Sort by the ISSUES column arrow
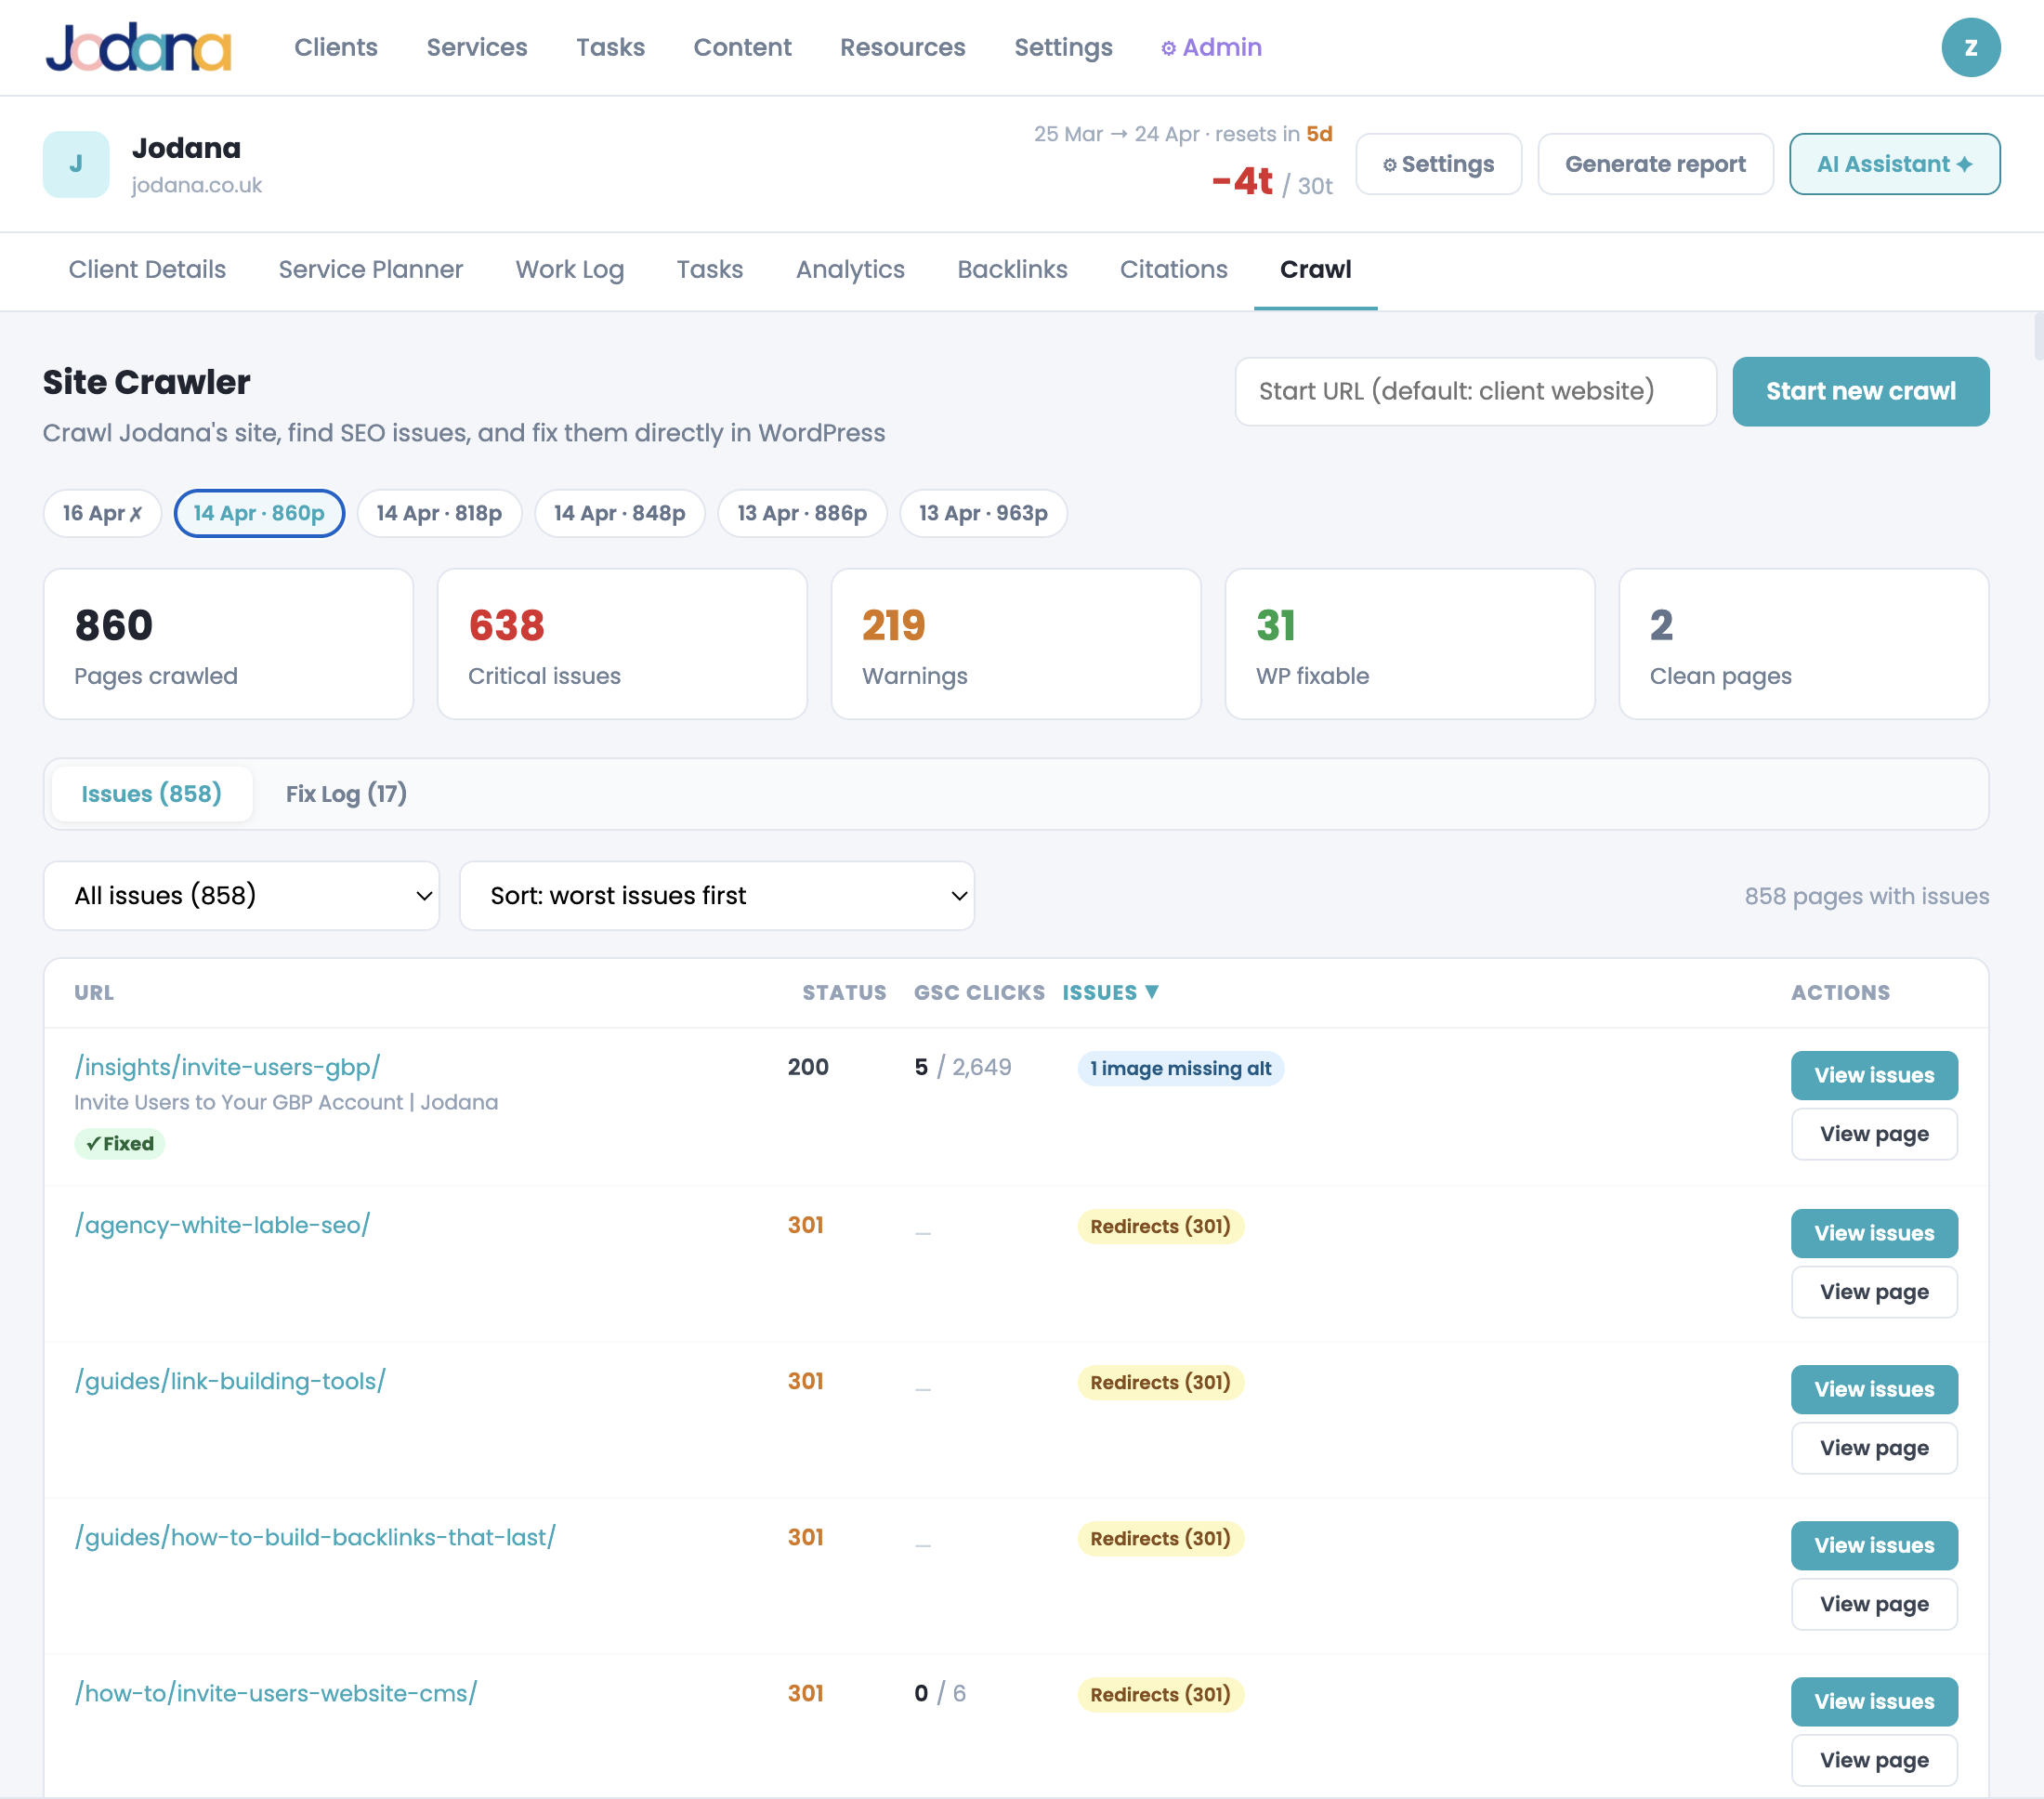 tap(1152, 992)
